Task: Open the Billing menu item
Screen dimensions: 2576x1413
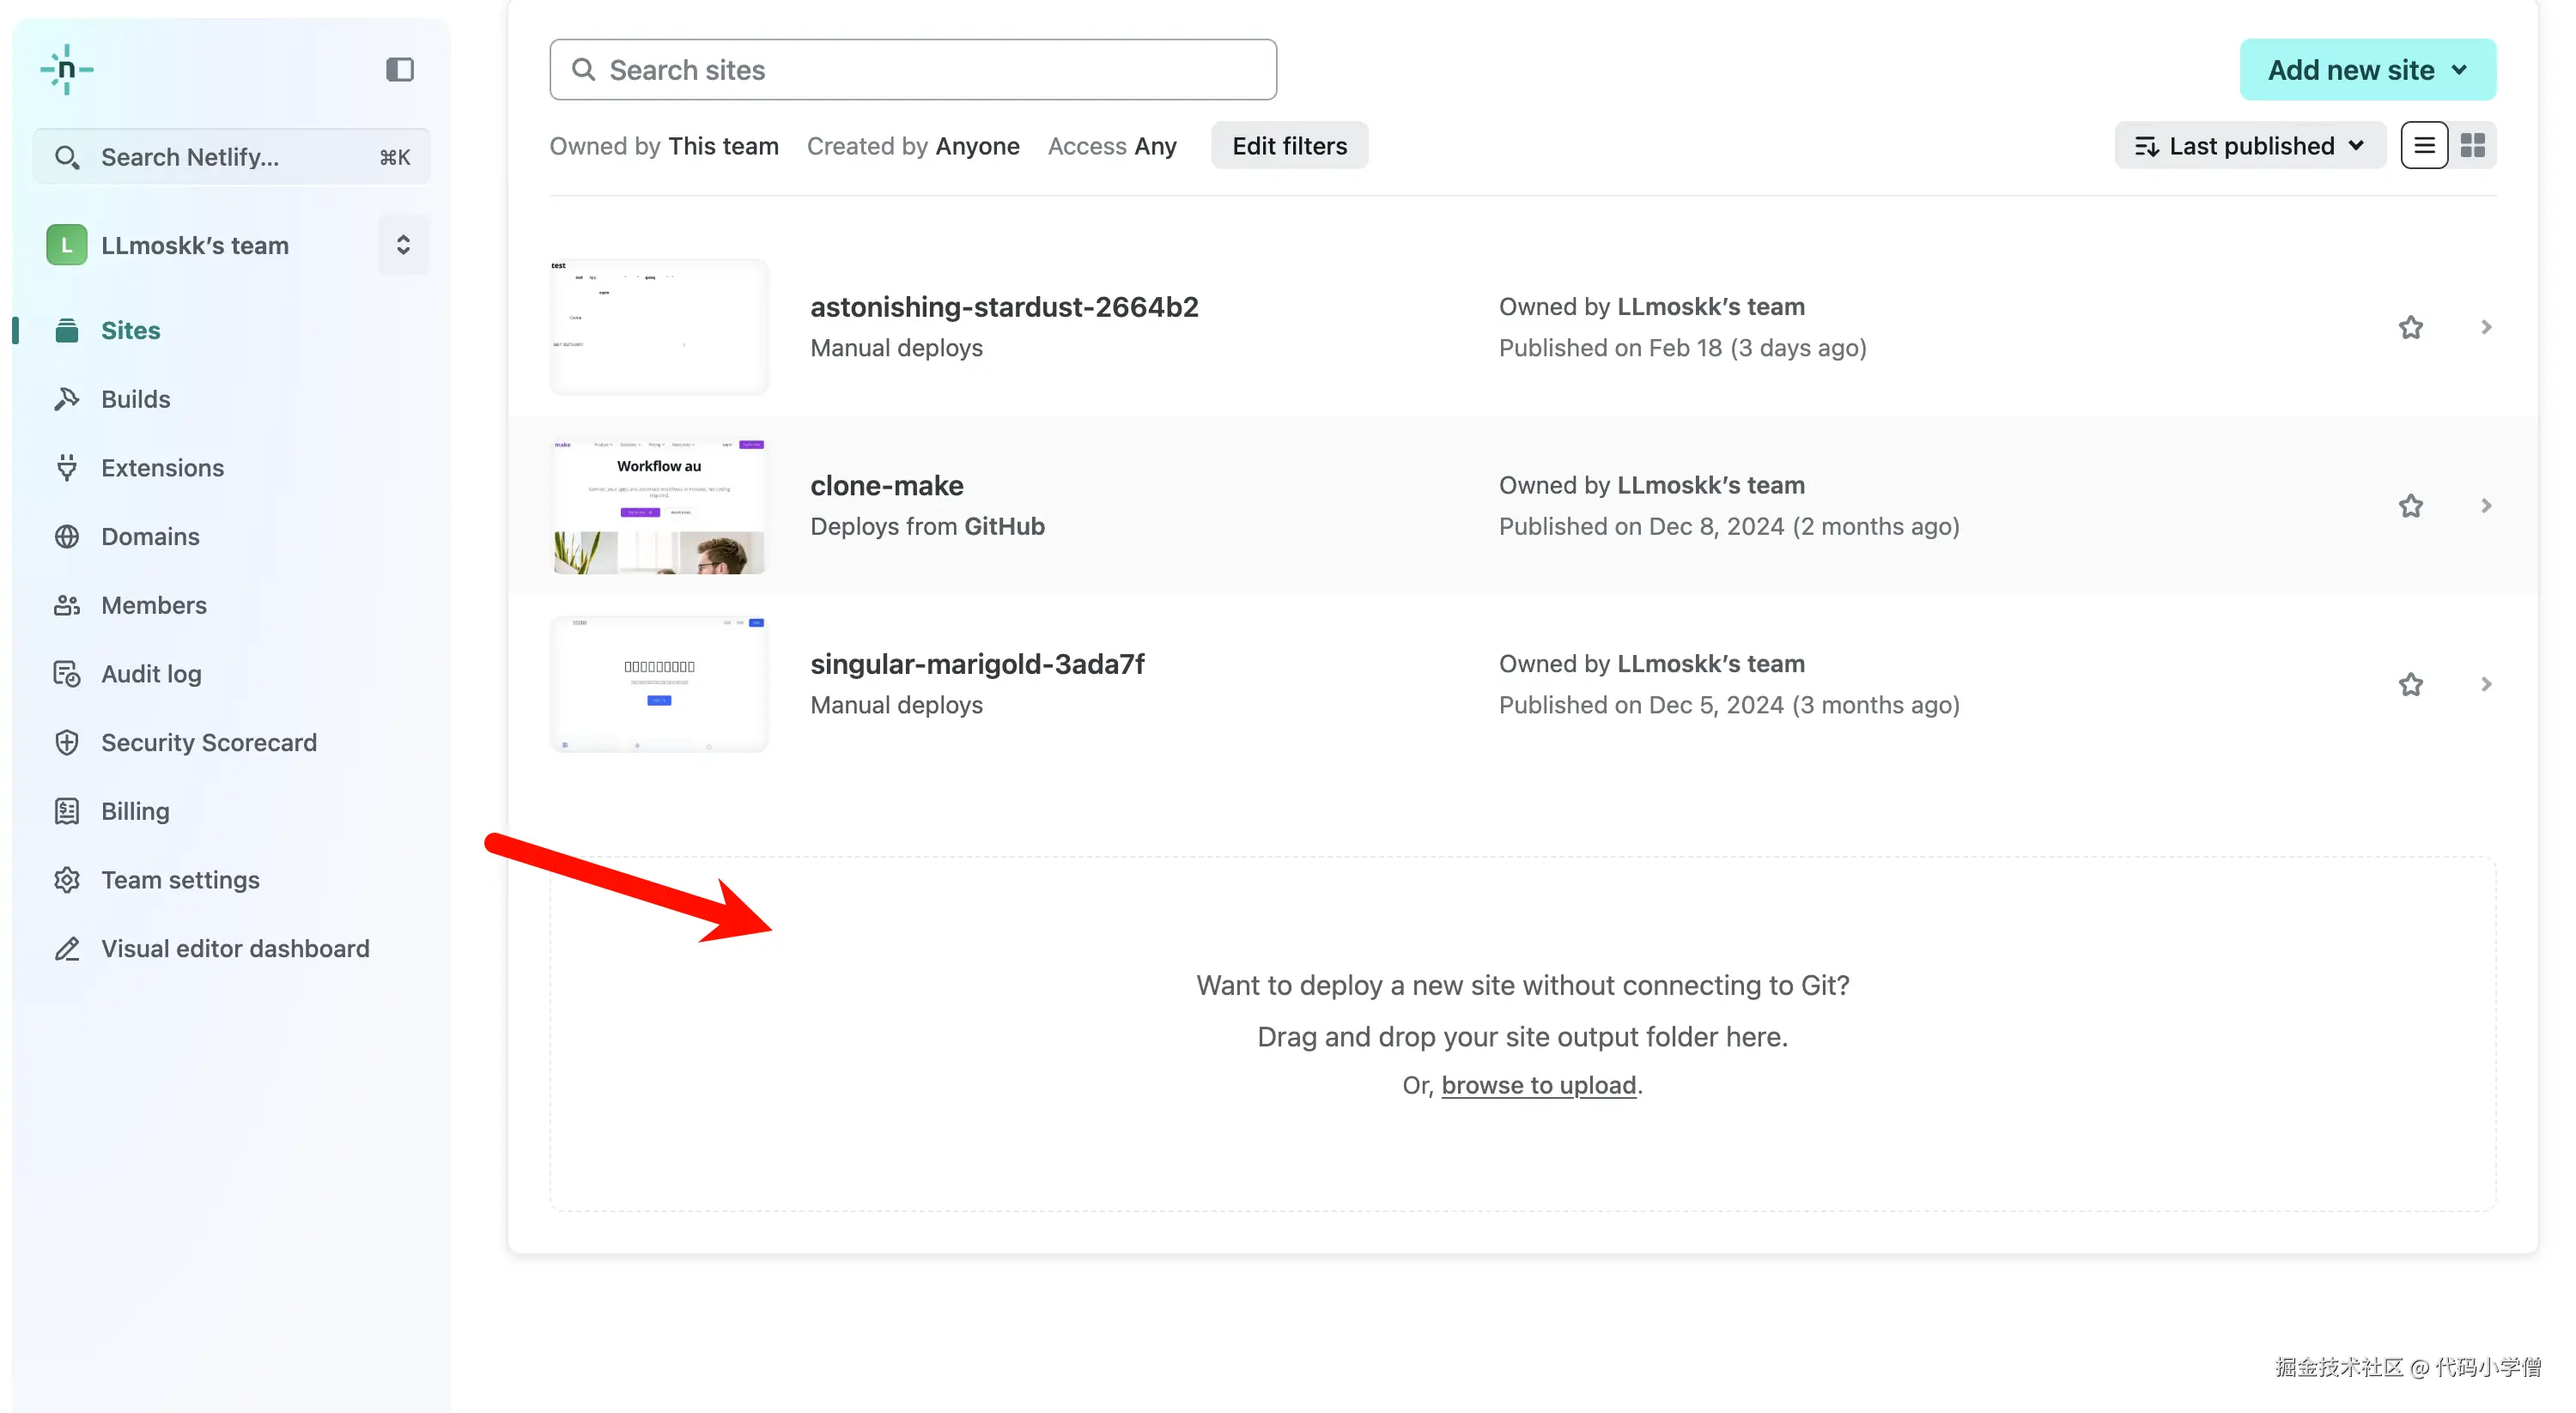Action: (135, 811)
